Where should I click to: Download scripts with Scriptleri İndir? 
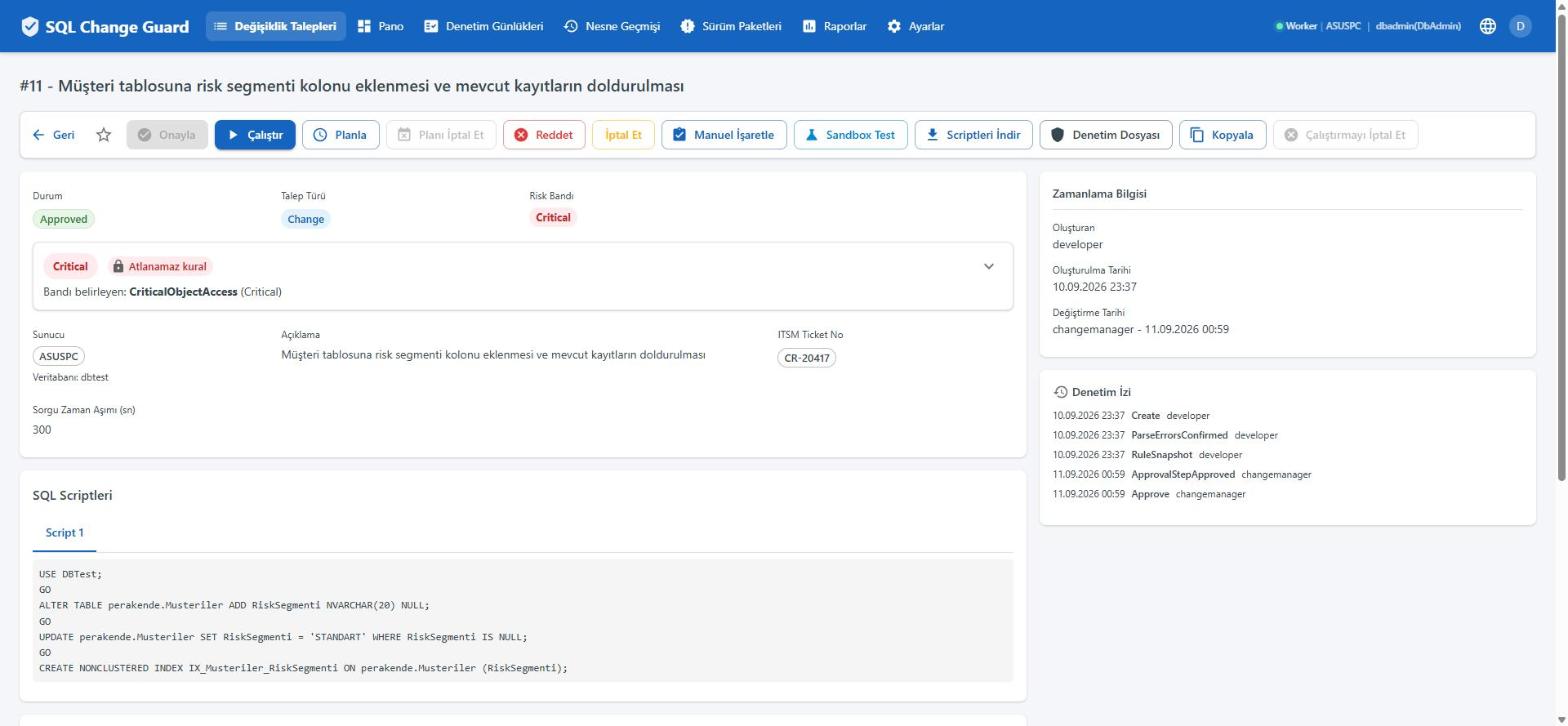974,135
